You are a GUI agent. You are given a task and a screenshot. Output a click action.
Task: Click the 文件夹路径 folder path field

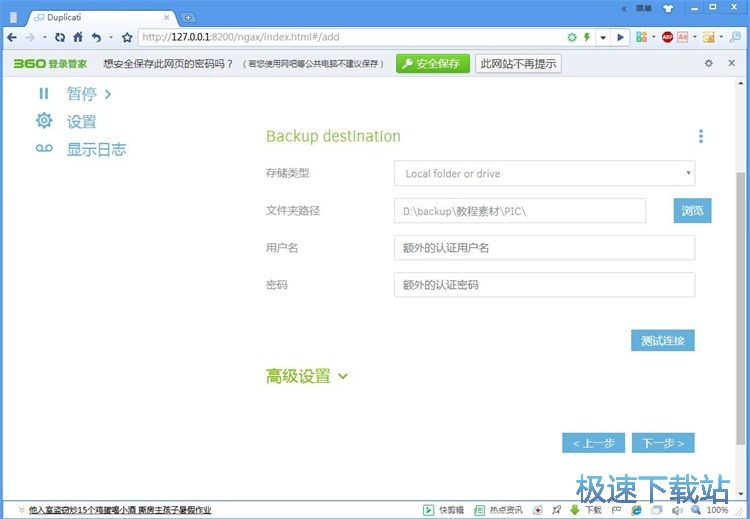[520, 210]
